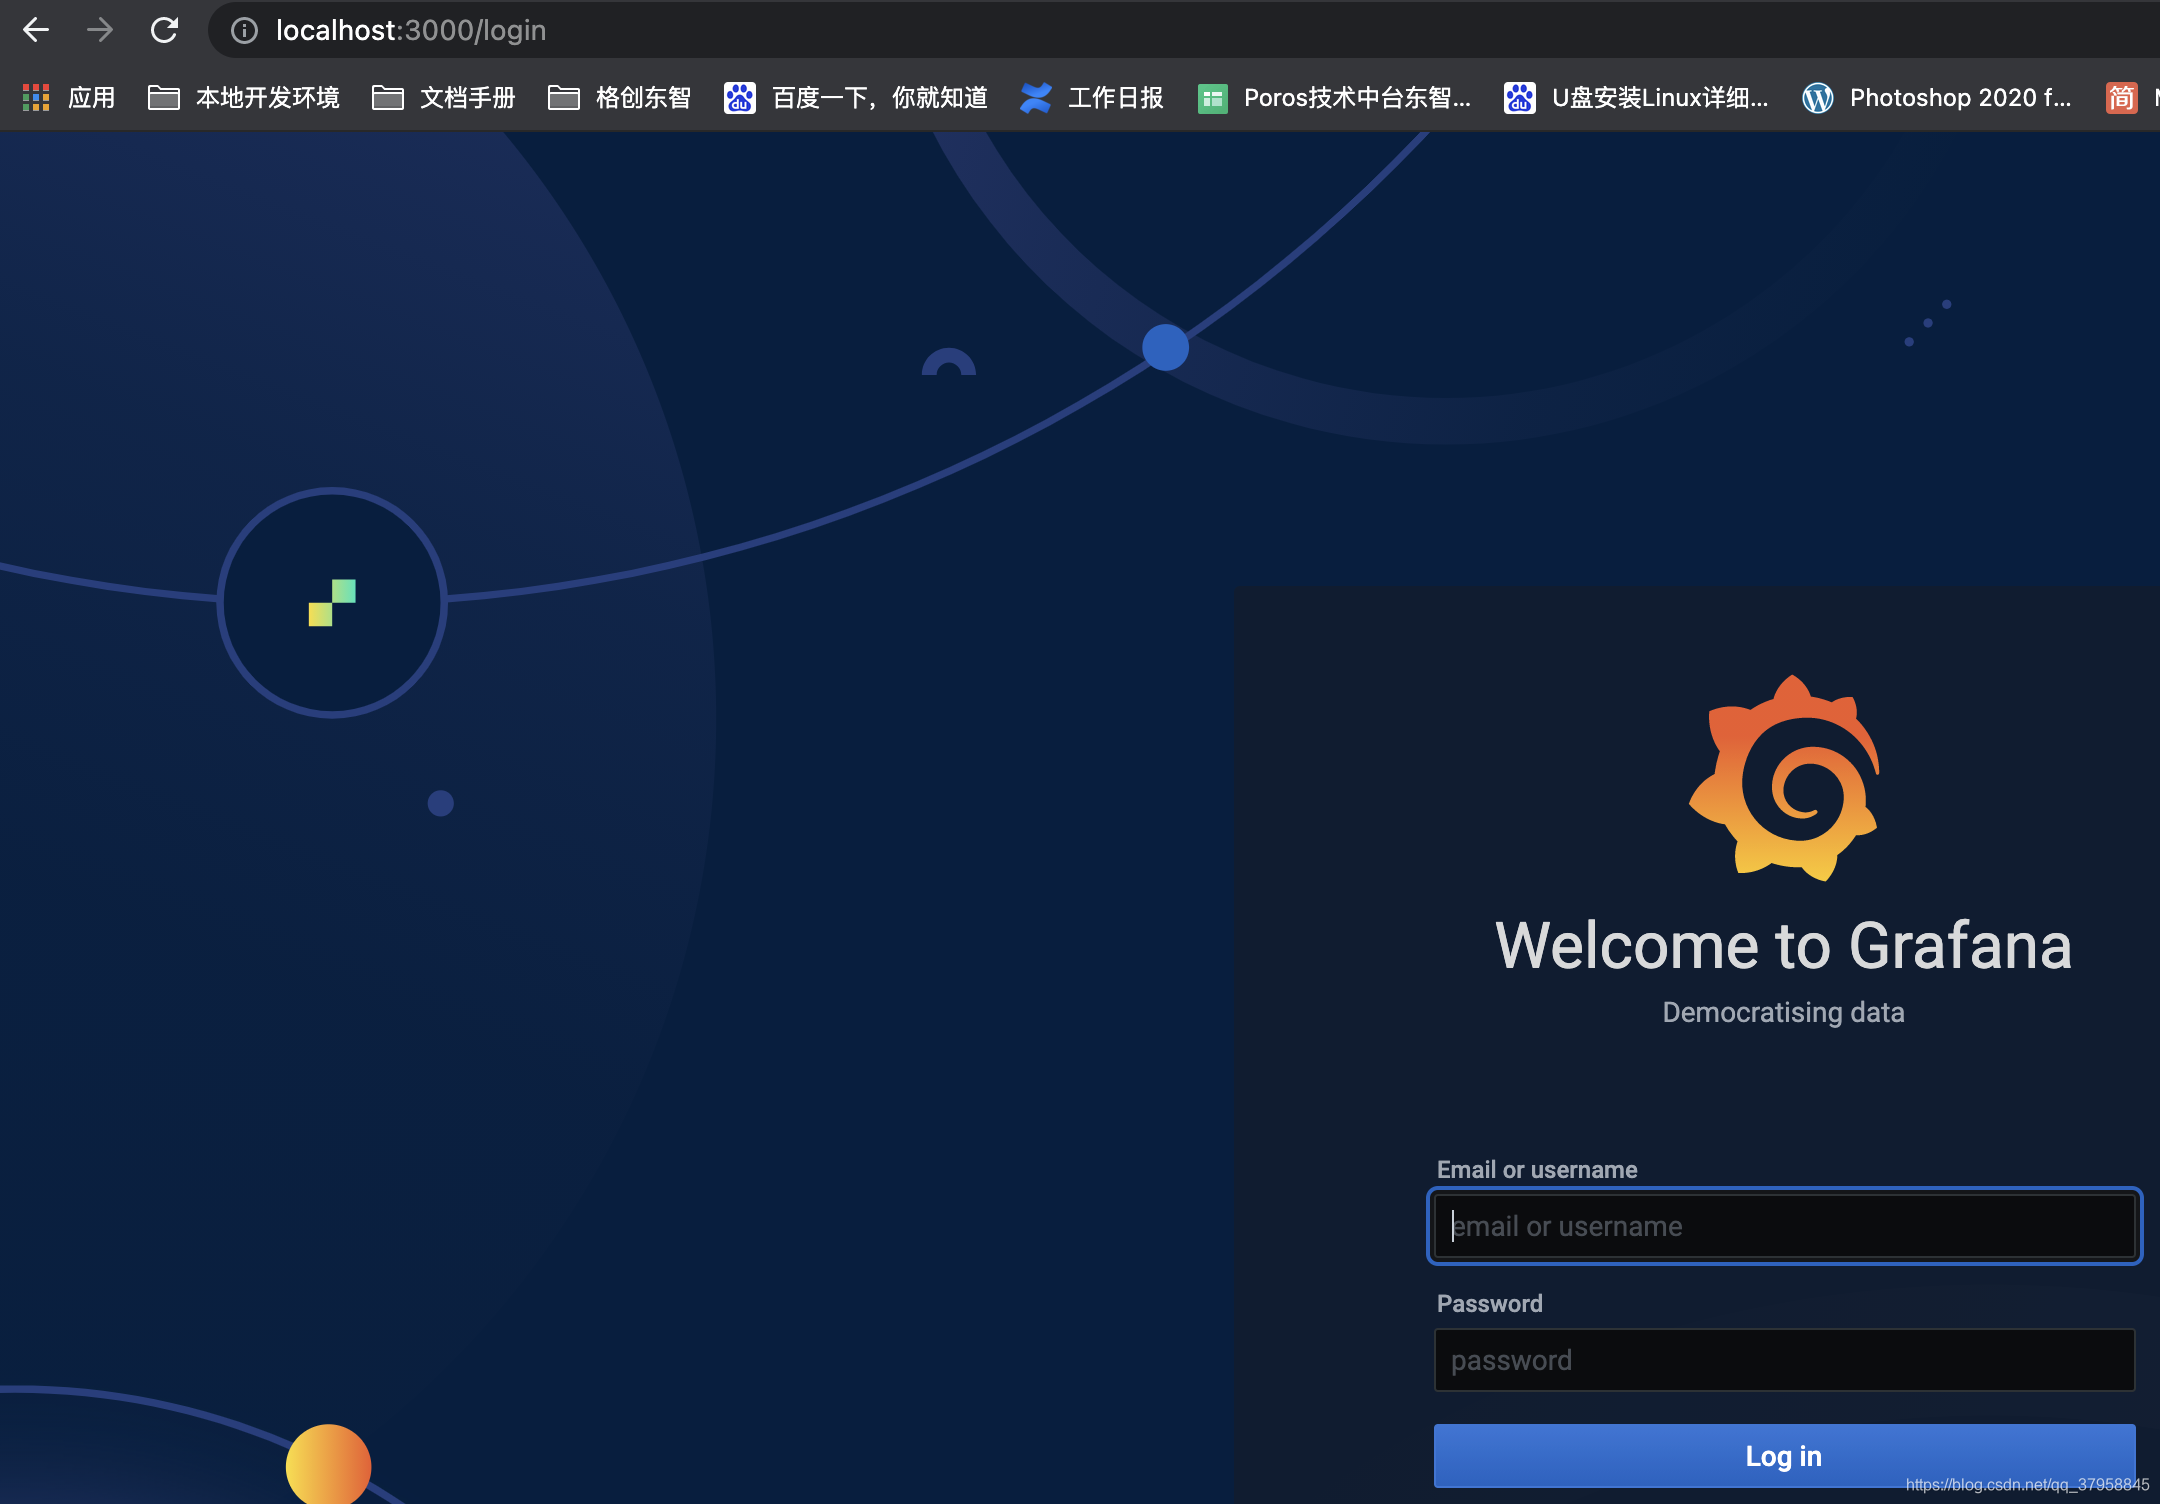Go back with the browser back arrow
The width and height of the screenshot is (2160, 1504).
pos(36,30)
